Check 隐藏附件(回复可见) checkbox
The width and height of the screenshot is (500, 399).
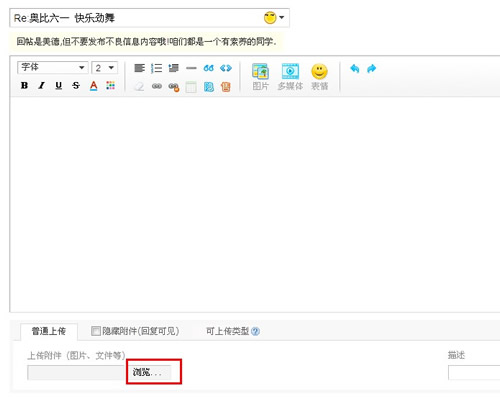(x=96, y=331)
